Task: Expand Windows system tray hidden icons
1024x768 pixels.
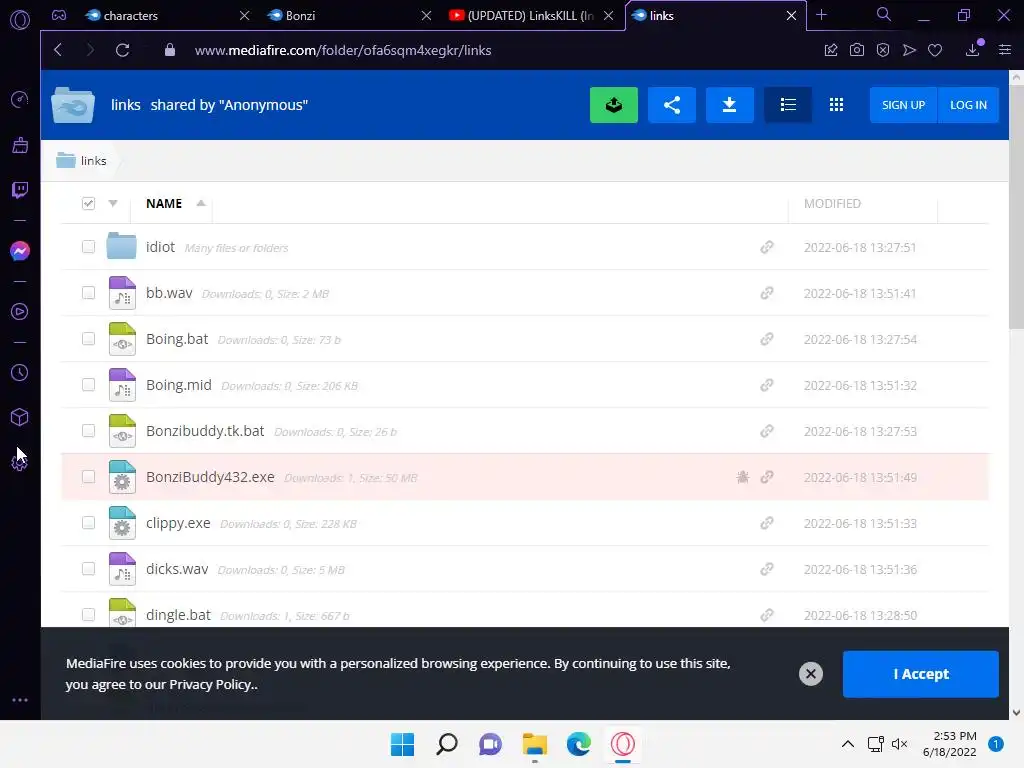Action: point(848,744)
